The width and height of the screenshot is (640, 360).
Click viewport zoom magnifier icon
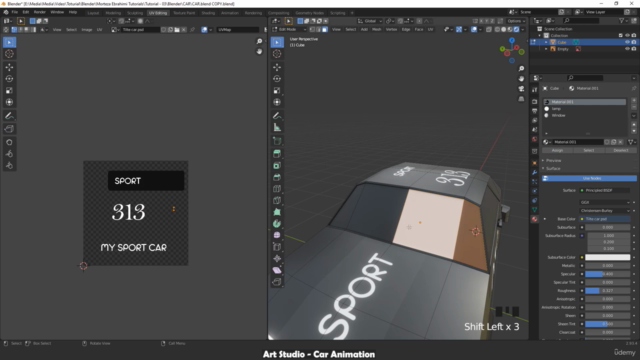(x=521, y=69)
